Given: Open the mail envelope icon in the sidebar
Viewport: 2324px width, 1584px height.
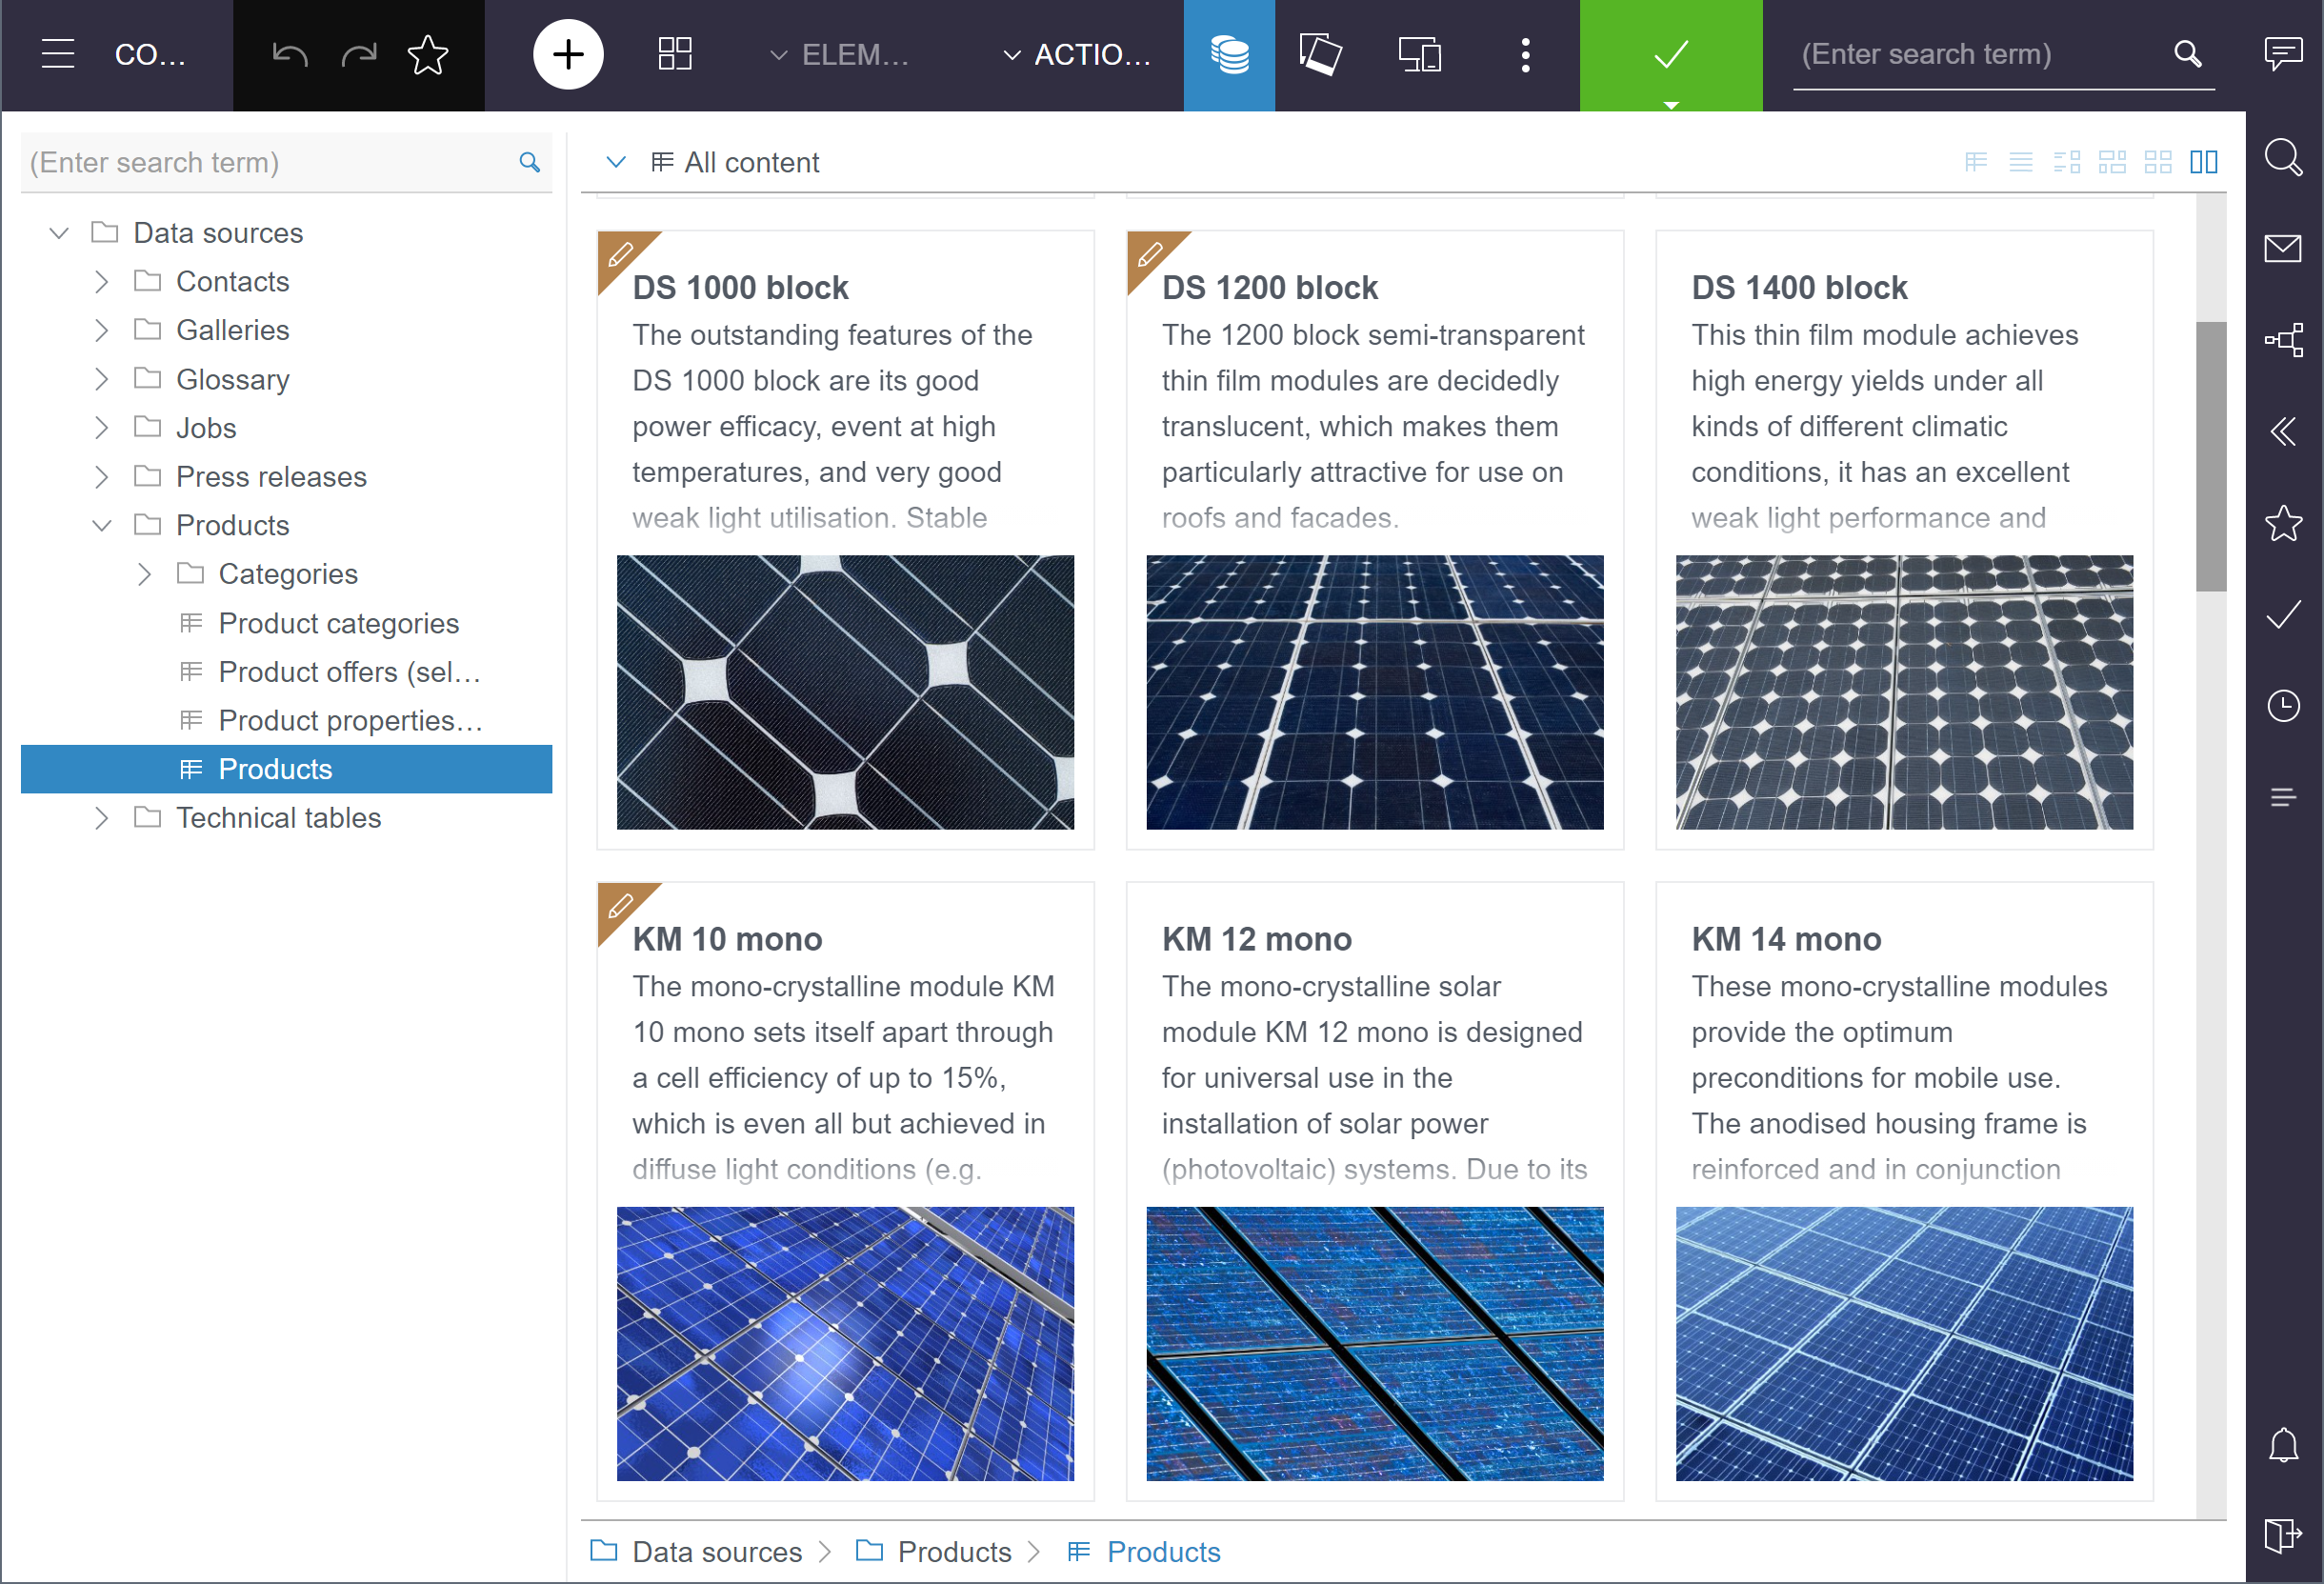Looking at the screenshot, I should (x=2283, y=248).
